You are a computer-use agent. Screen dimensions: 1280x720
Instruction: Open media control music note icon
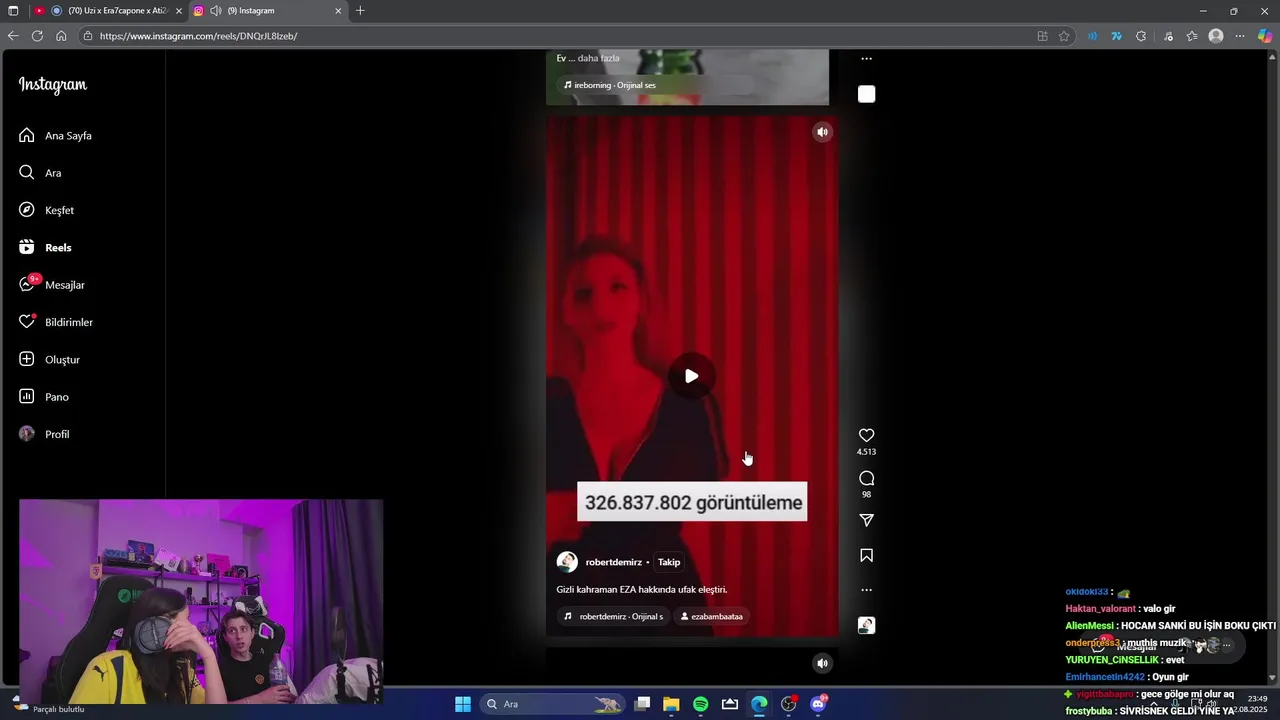pos(1168,36)
